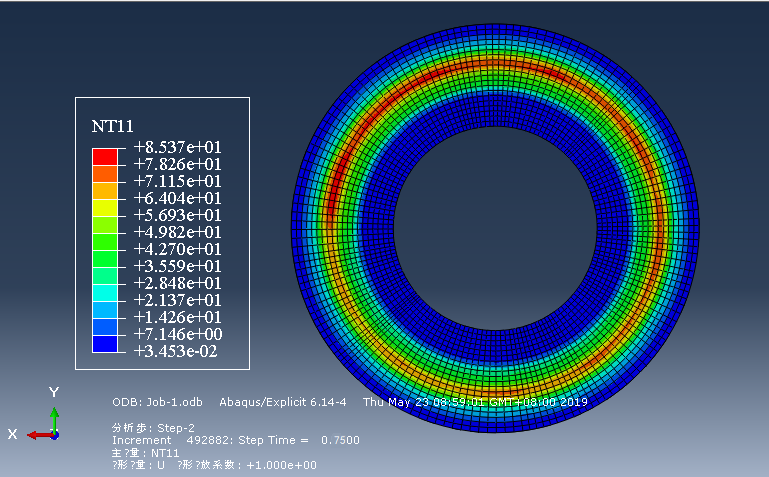Viewport: 769px width, 477px height.
Task: Click the Abaqus/Explicit 6.14-4 text
Action: (x=282, y=402)
